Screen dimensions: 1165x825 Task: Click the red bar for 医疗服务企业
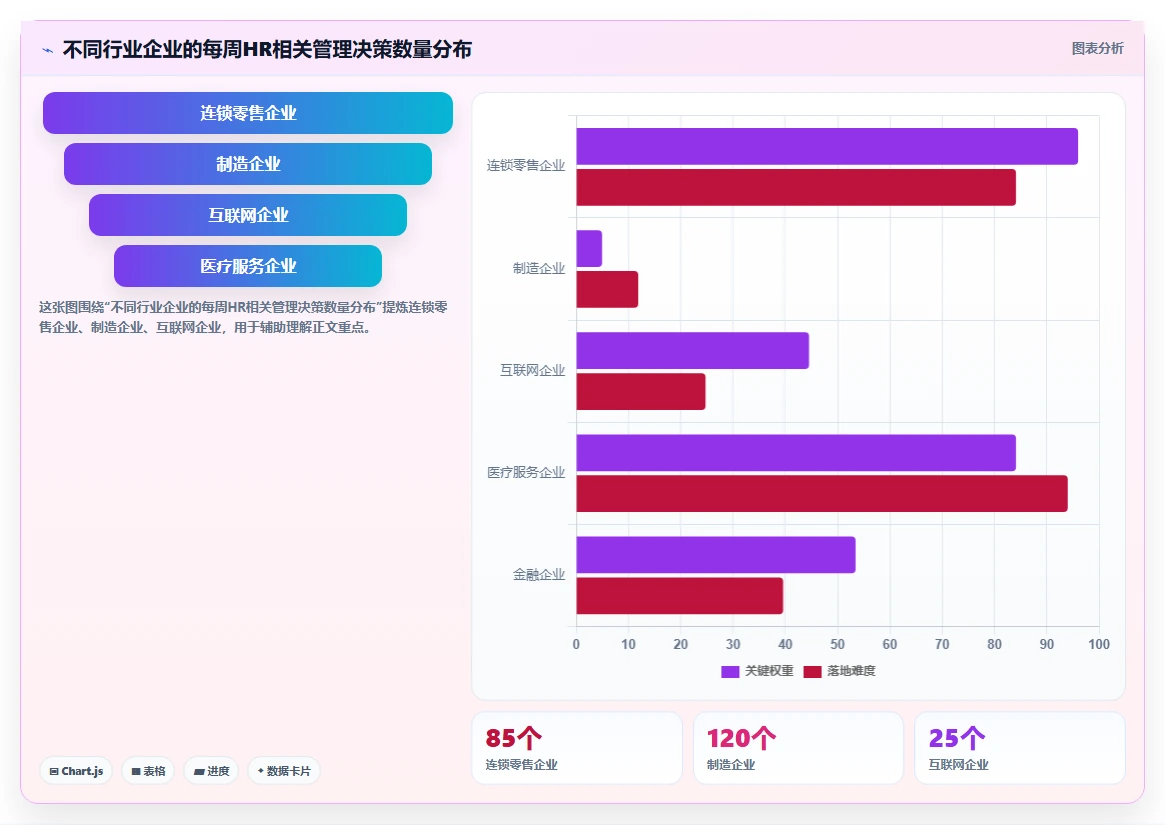click(822, 494)
